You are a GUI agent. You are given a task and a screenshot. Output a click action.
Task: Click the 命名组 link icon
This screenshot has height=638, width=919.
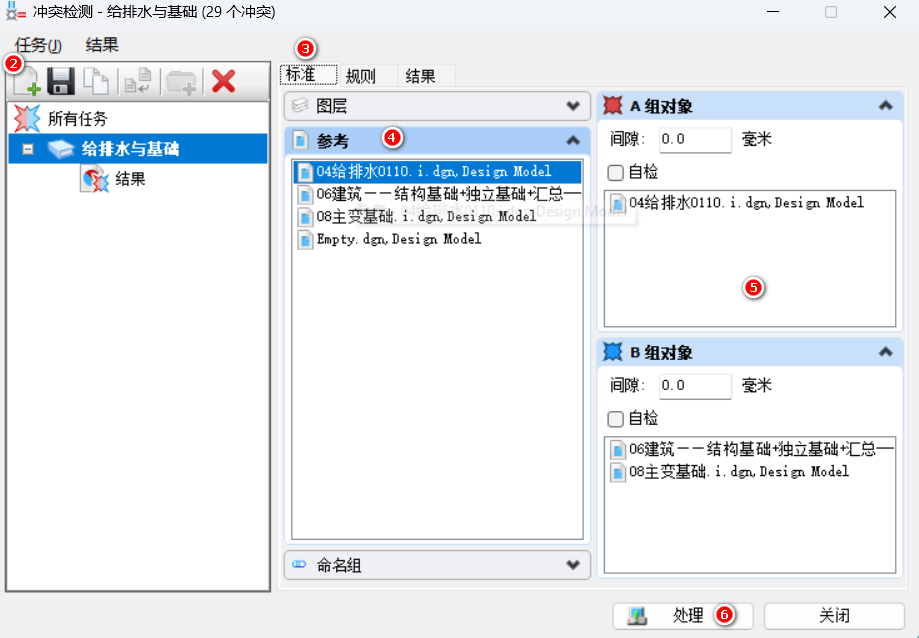coord(299,564)
